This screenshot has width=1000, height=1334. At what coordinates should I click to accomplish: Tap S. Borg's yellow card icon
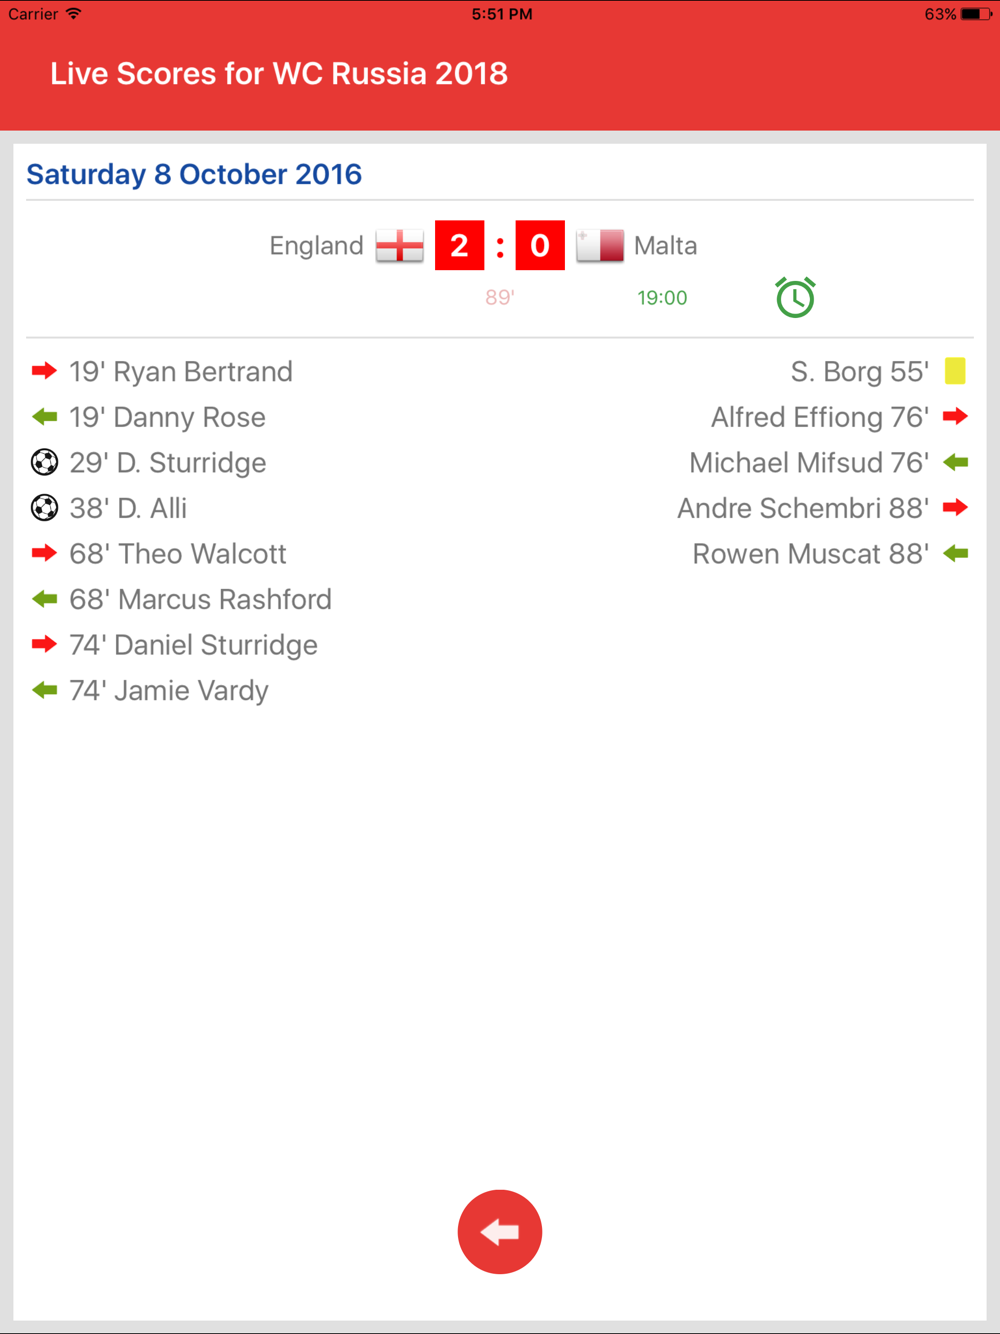coord(955,371)
